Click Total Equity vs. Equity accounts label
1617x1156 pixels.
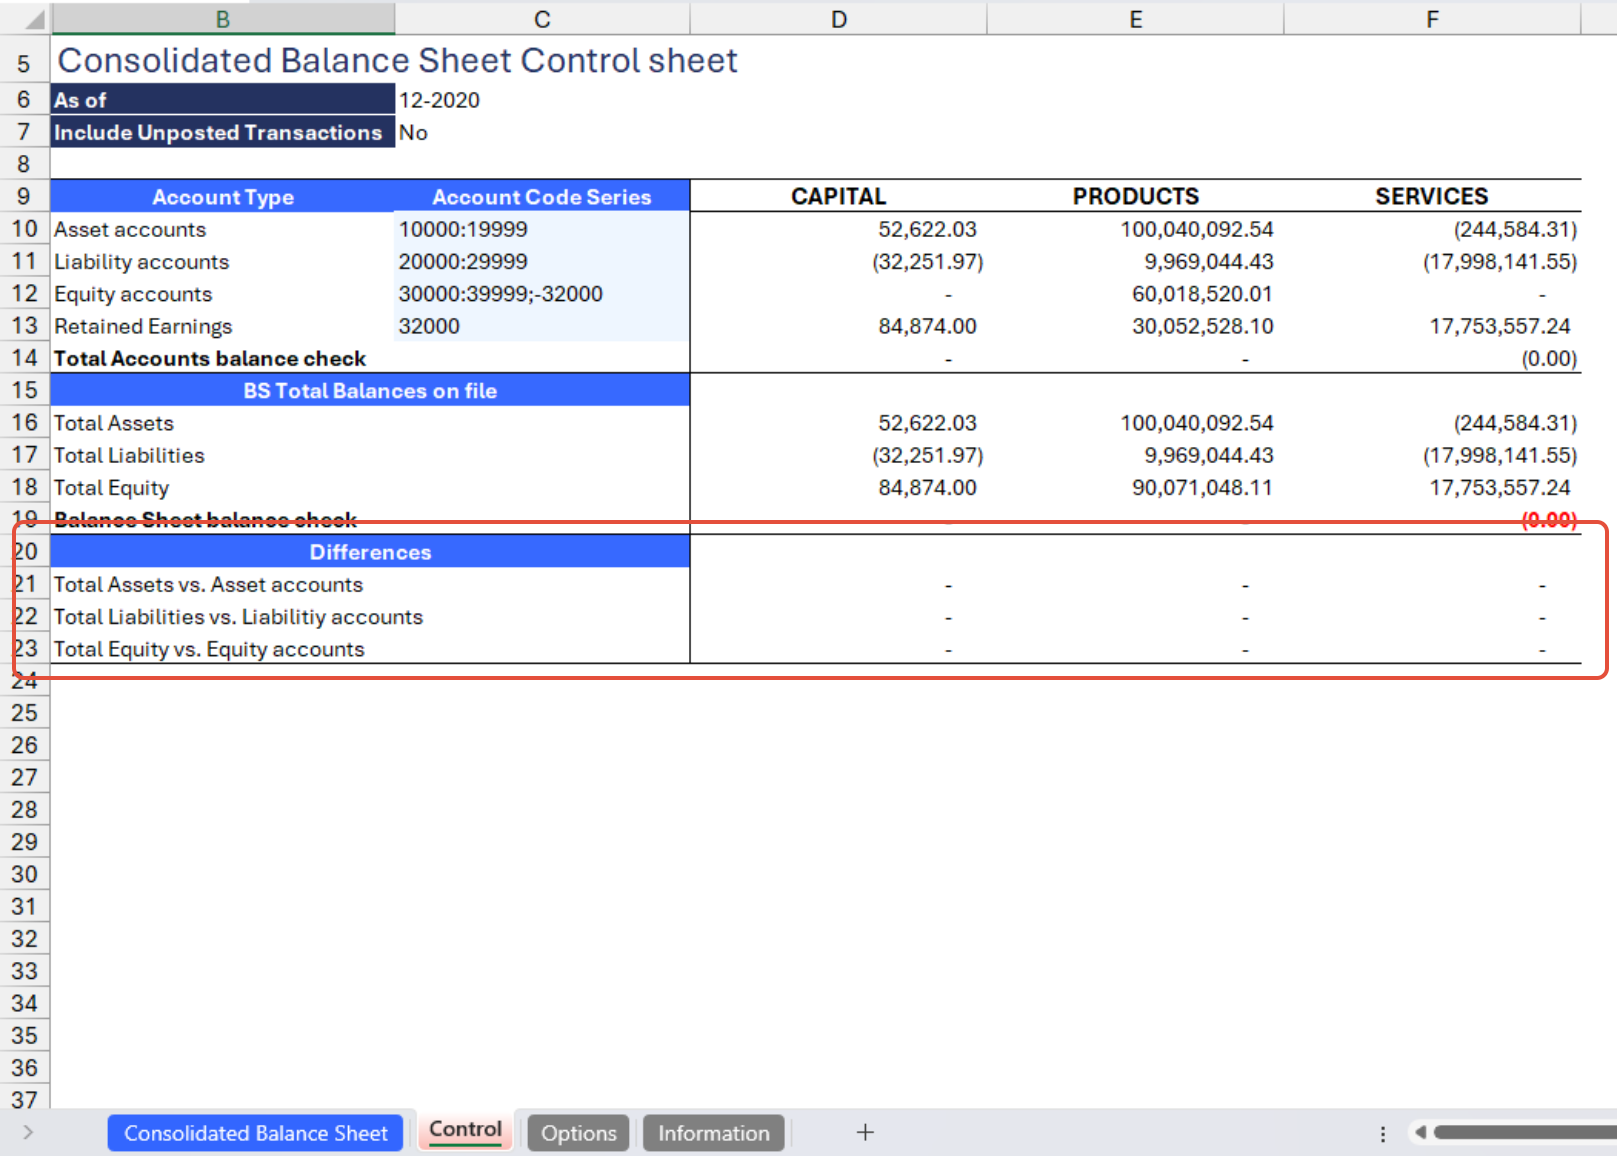(x=209, y=649)
